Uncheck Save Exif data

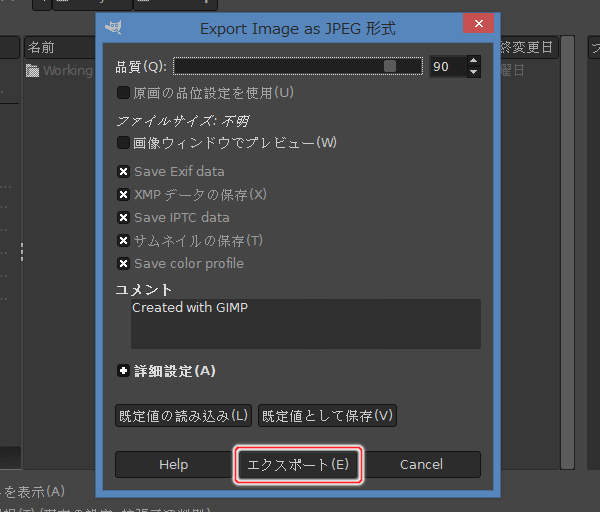123,171
